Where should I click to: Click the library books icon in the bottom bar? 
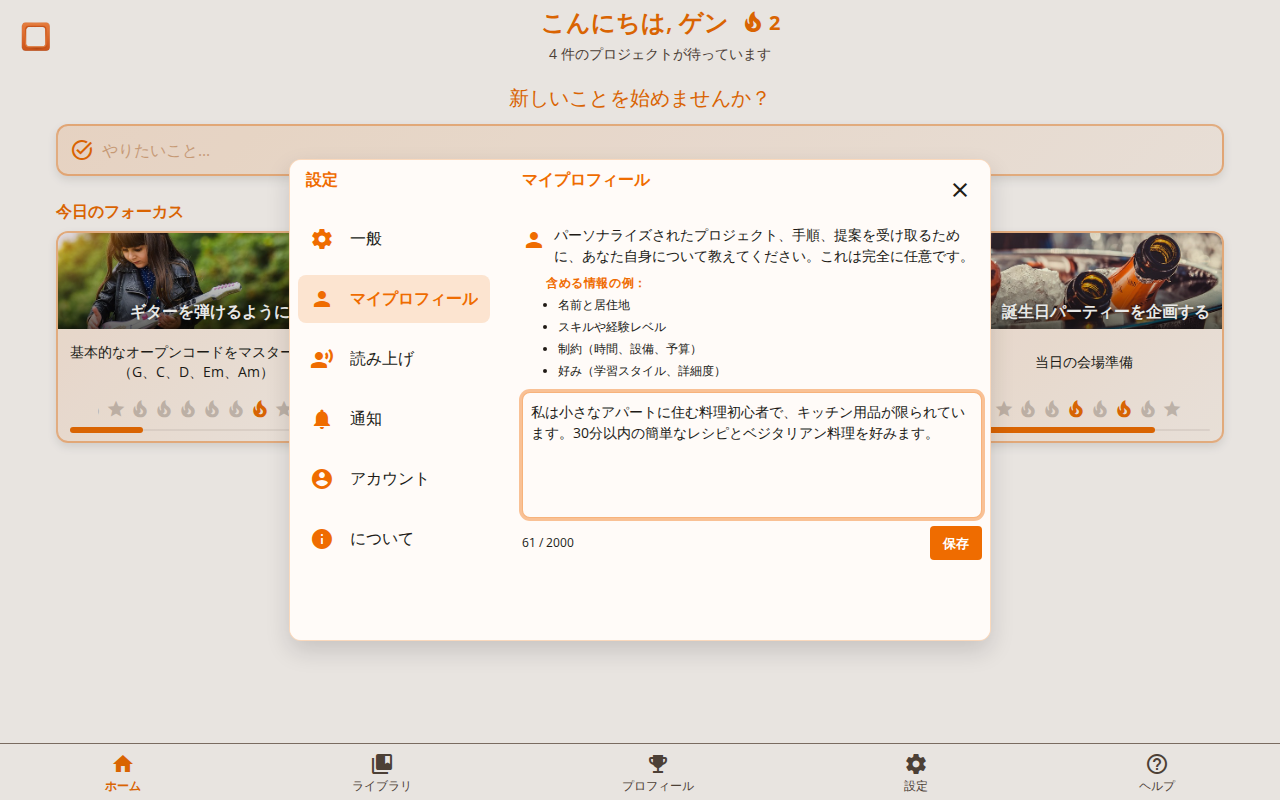(x=382, y=764)
